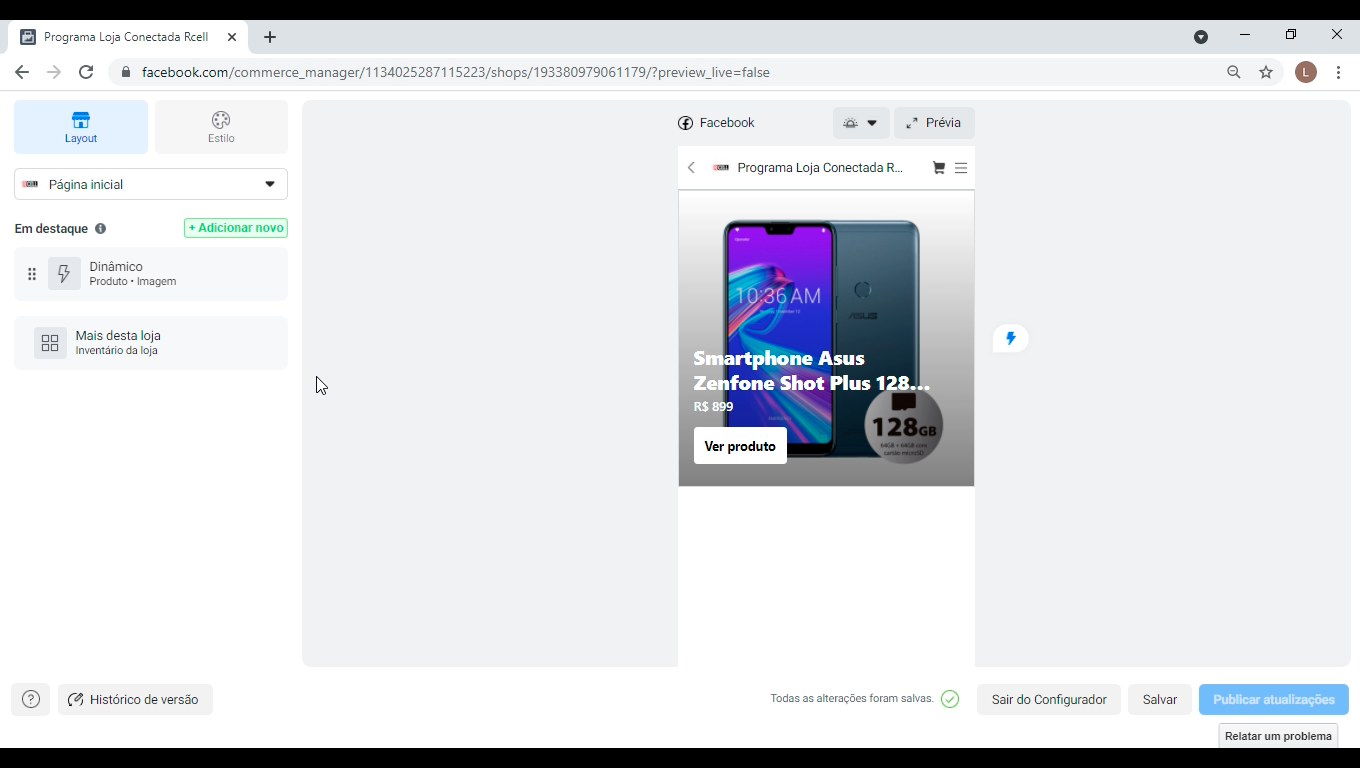This screenshot has width=1360, height=768.
Task: Switch to the Layout tab
Action: click(81, 127)
